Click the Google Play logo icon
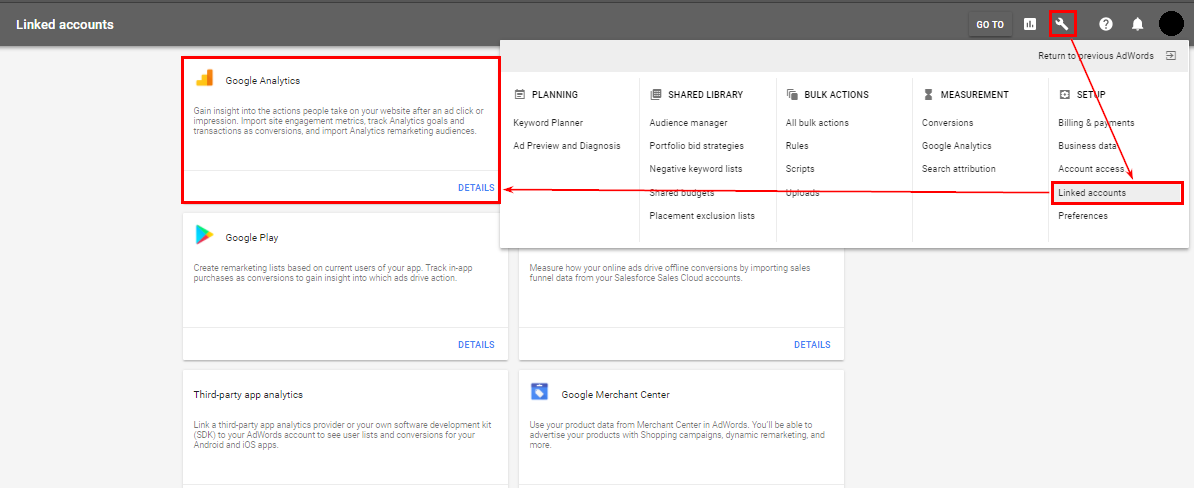1194x488 pixels. coord(203,235)
